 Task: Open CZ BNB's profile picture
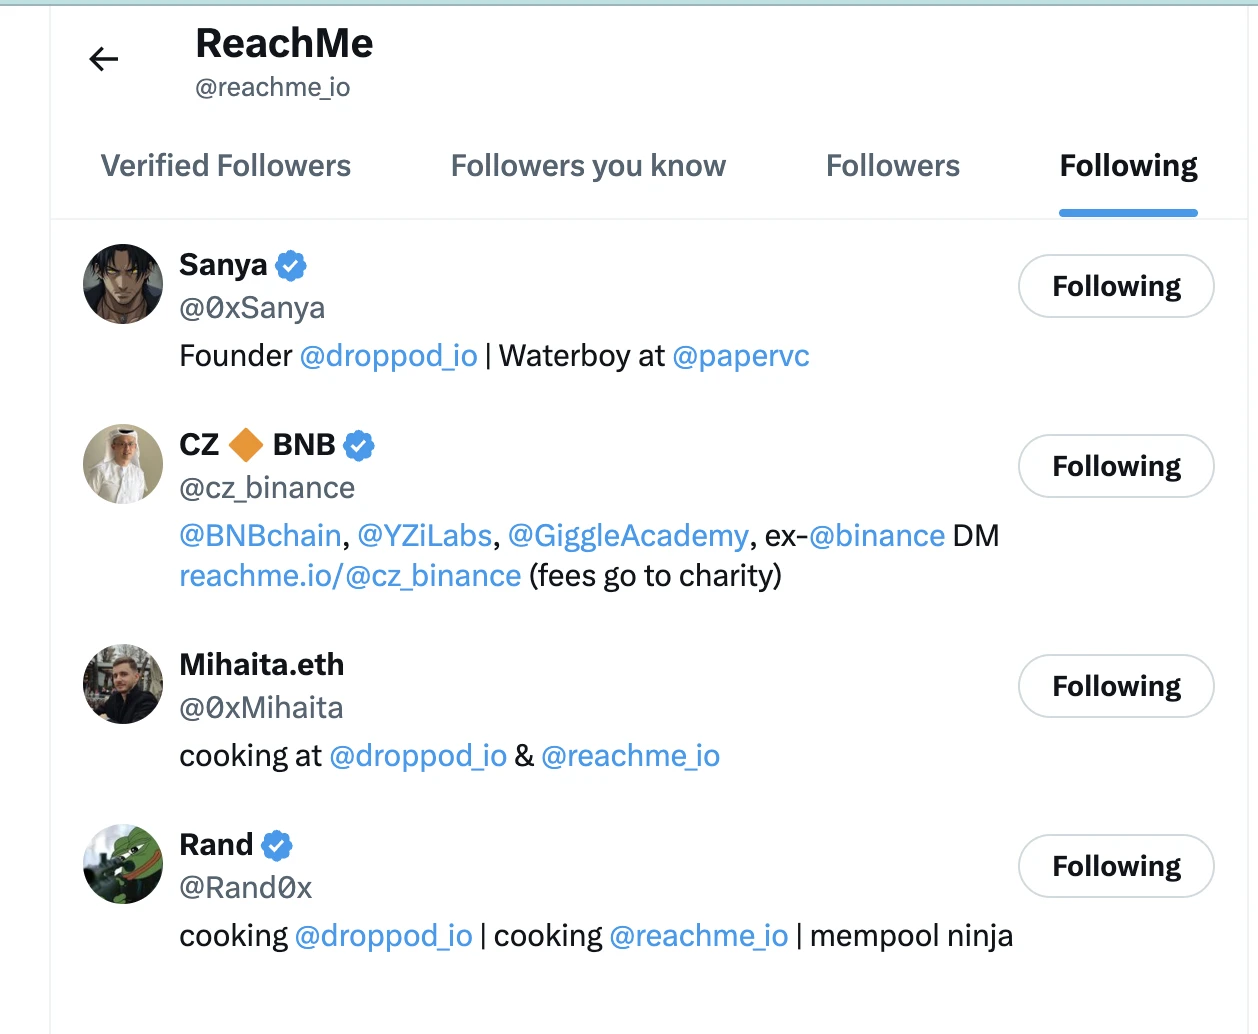click(123, 464)
